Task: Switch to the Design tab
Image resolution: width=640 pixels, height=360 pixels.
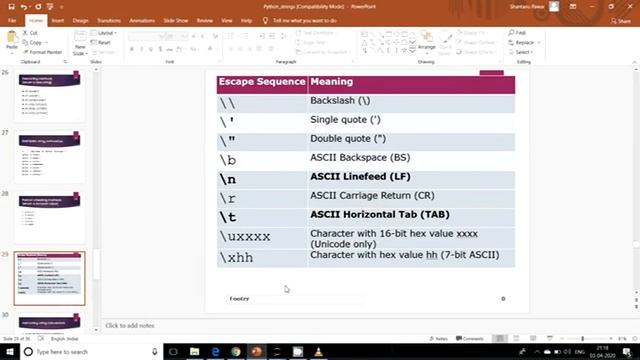Action: tap(80, 20)
